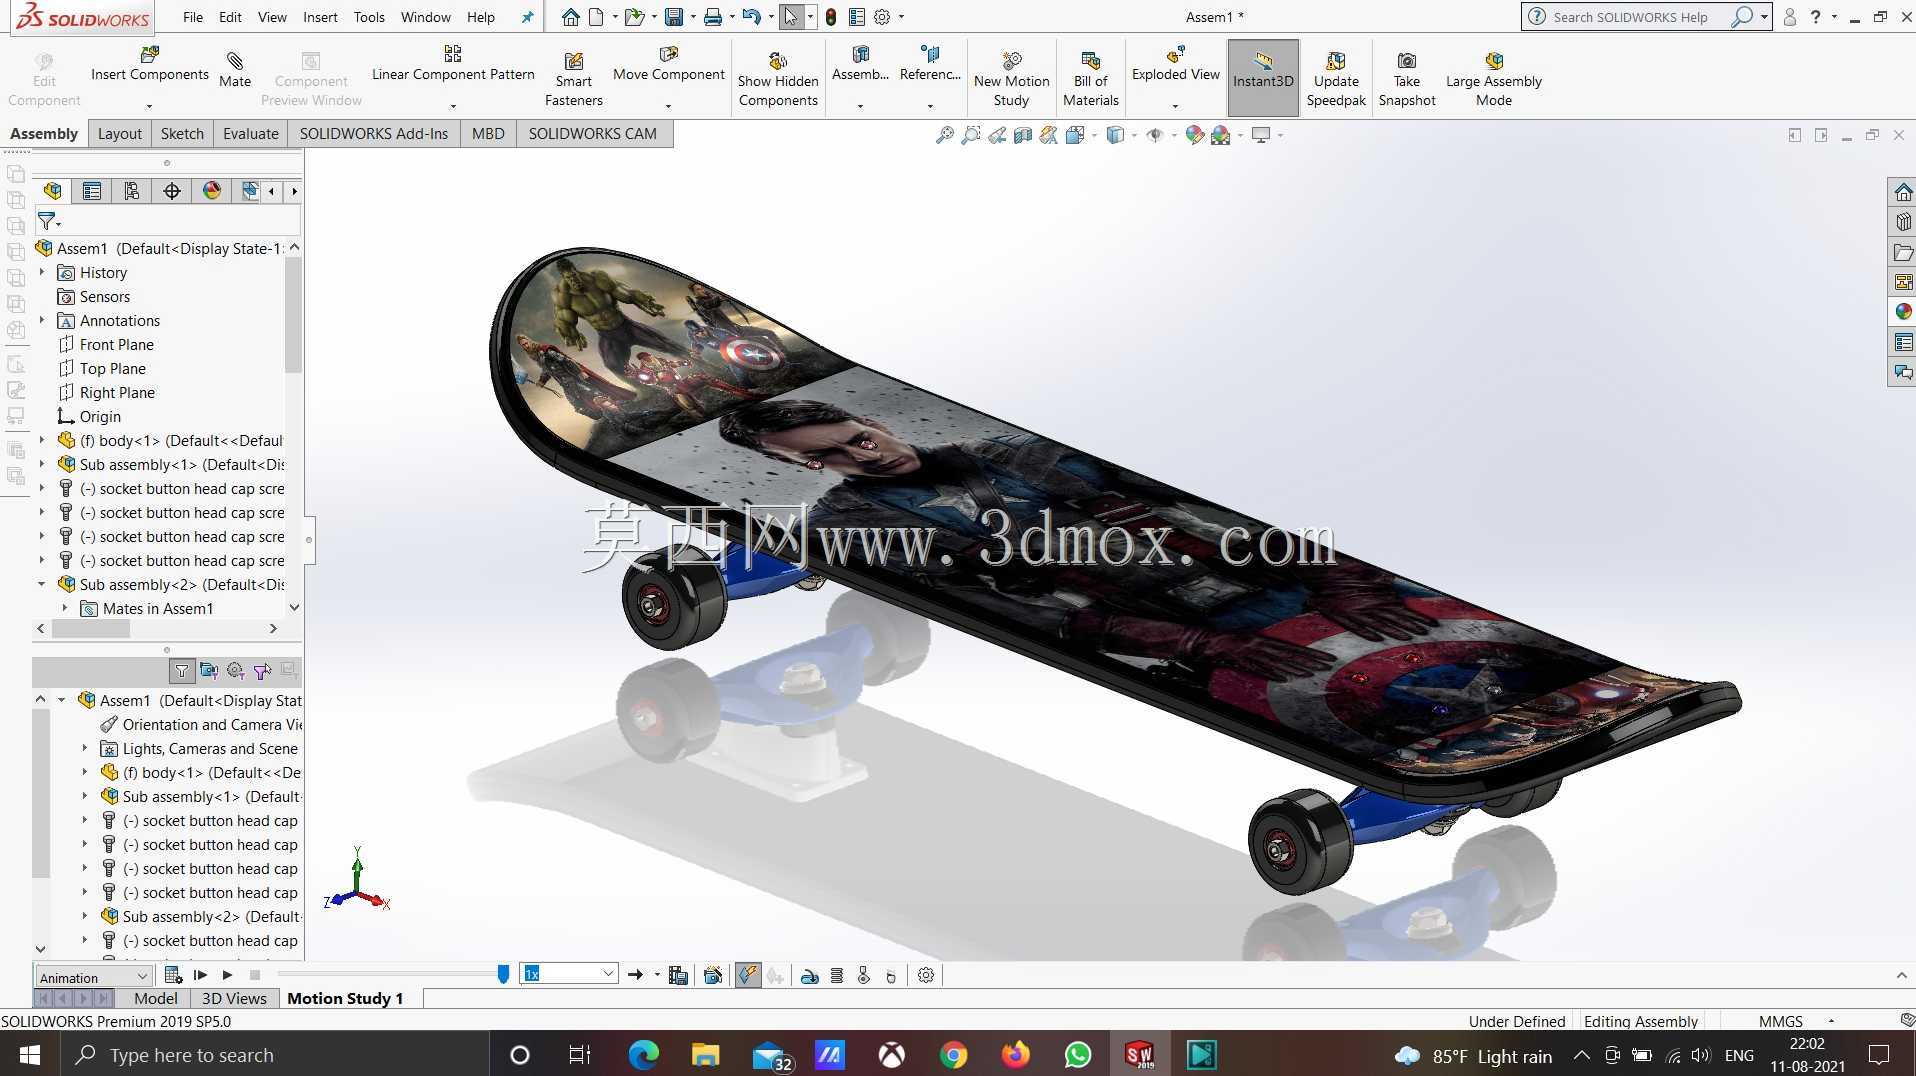This screenshot has height=1076, width=1916.
Task: Start a New Motion Study
Action: (1011, 79)
